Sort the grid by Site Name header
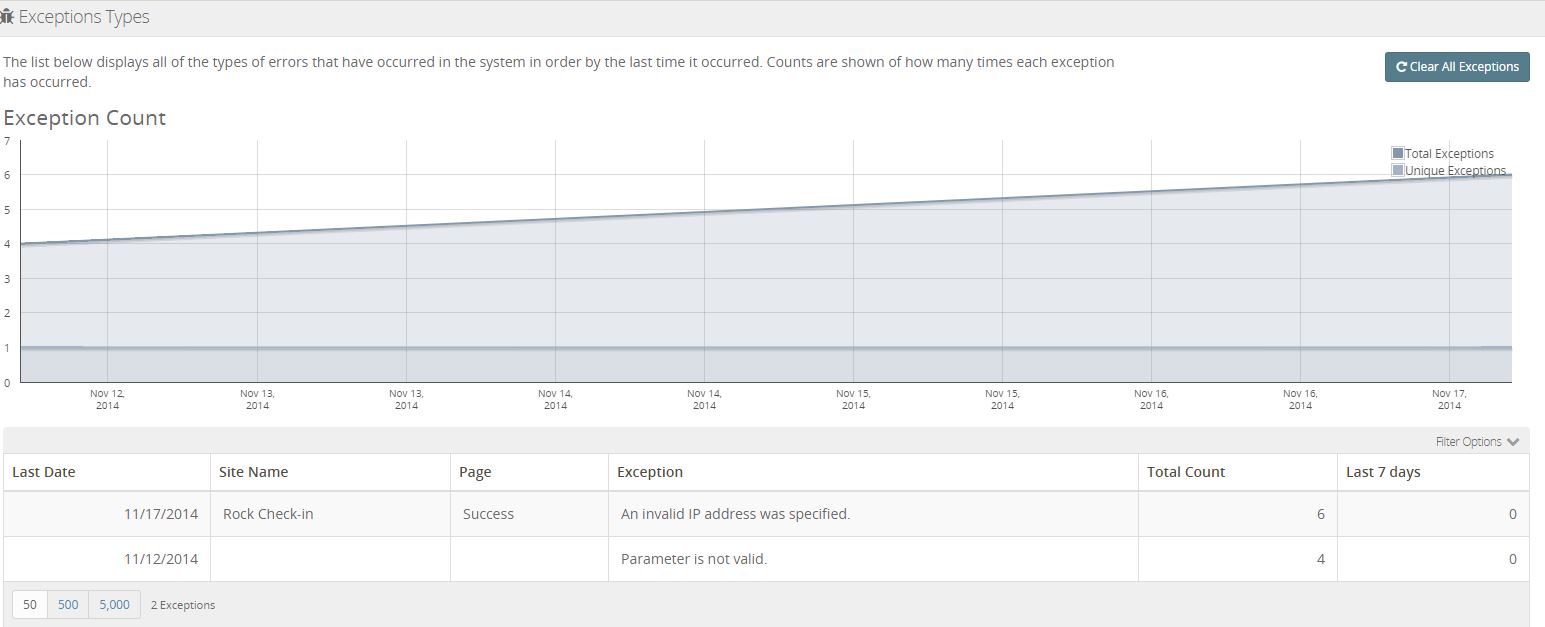Viewport: 1545px width, 627px height. pyautogui.click(x=253, y=472)
